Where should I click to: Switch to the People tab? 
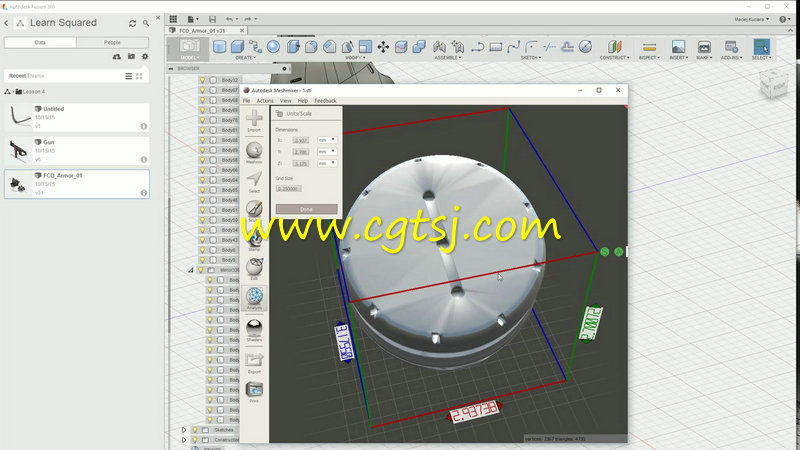112,42
